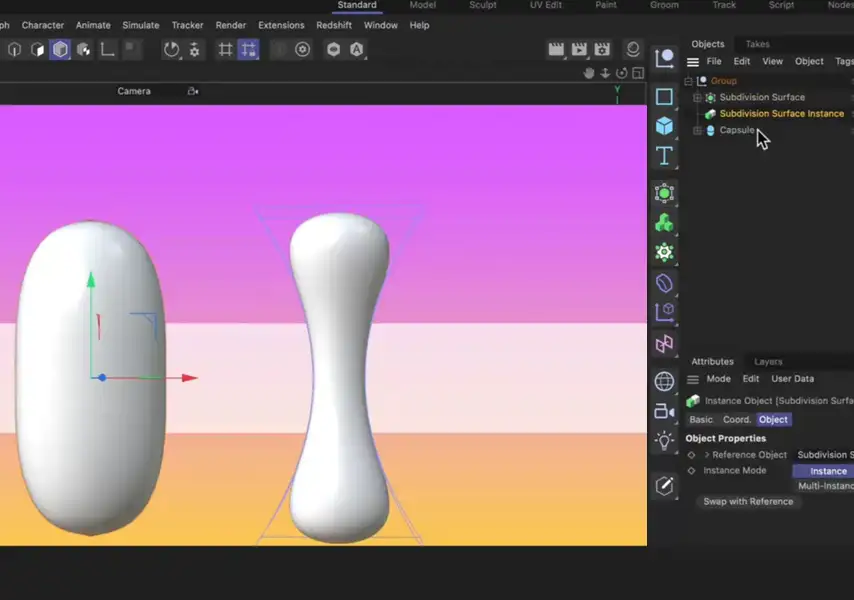The height and width of the screenshot is (600, 854).
Task: Expand the Subdivision Surface hierarchy
Action: [x=696, y=97]
